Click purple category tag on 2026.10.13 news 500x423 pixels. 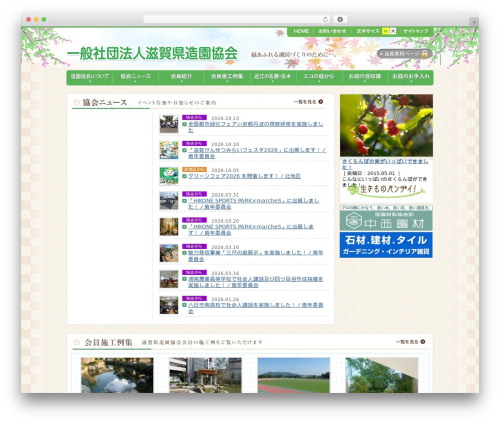click(194, 117)
